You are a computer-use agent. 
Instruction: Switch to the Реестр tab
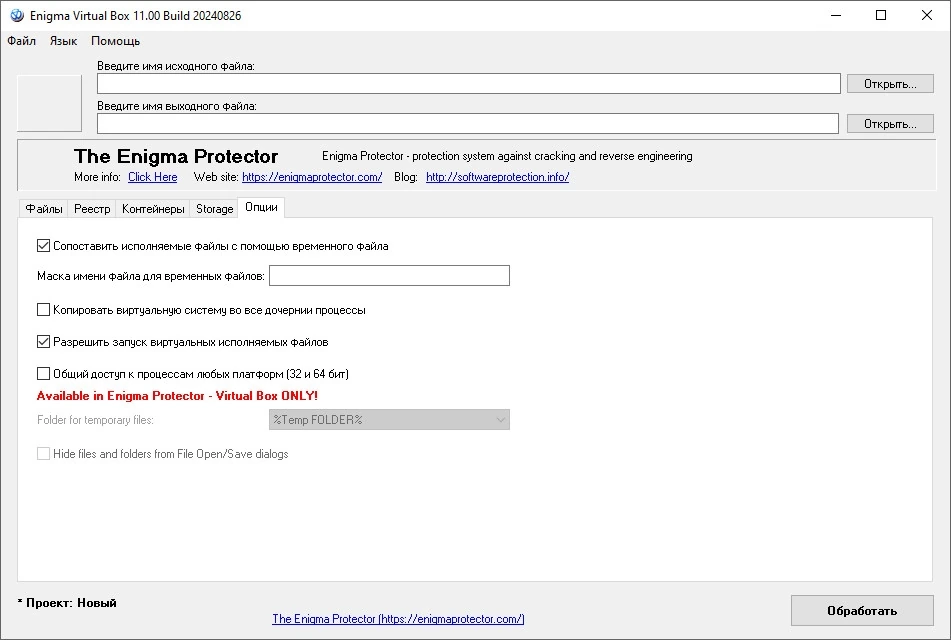92,209
